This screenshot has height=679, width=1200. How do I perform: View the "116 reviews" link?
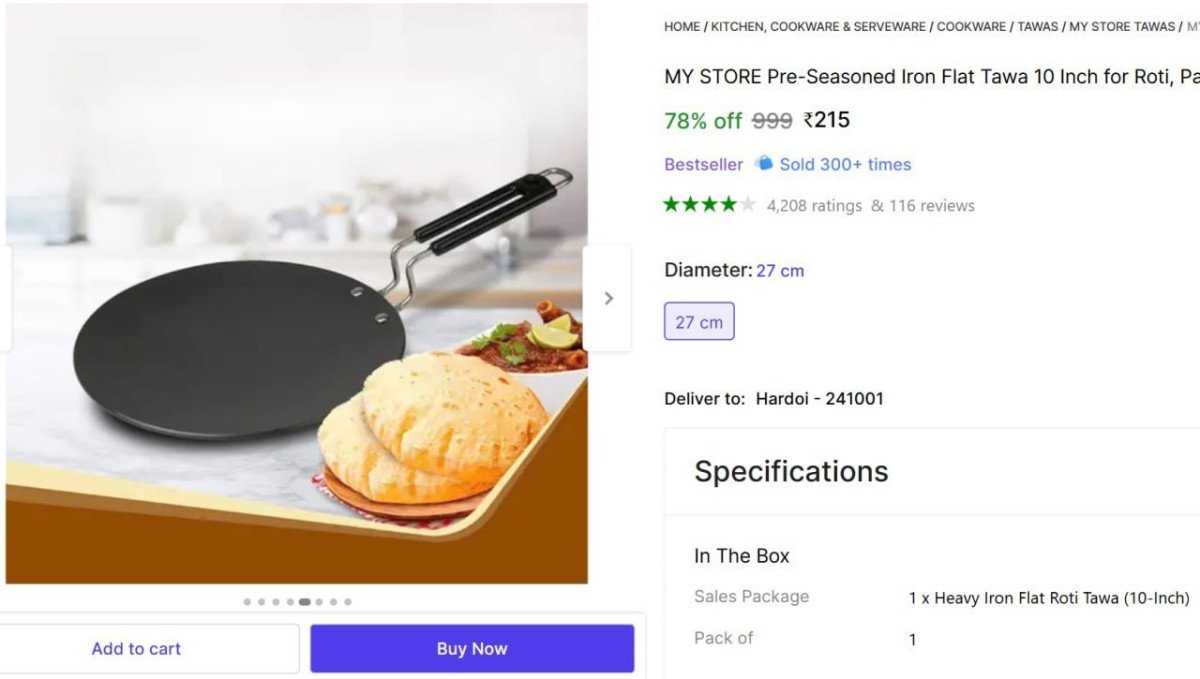tap(933, 205)
